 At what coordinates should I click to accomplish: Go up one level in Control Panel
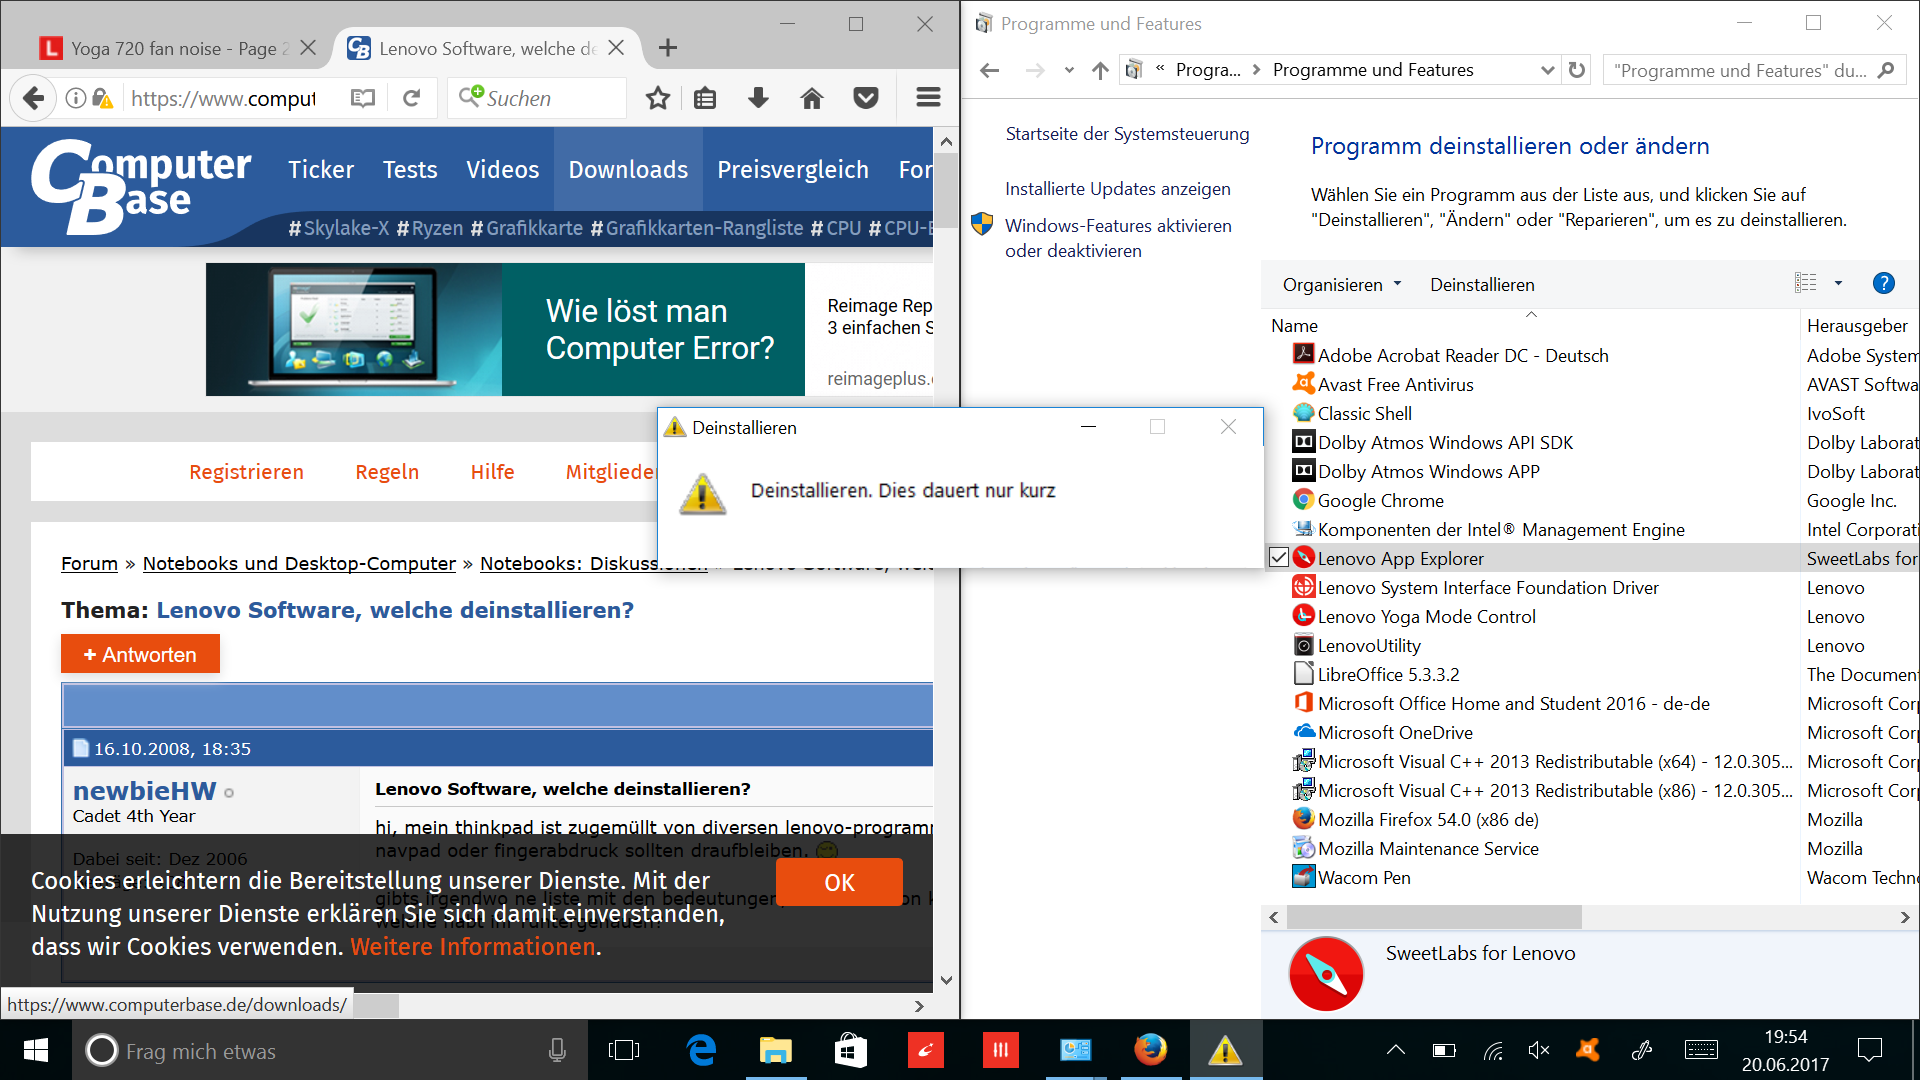click(1100, 70)
